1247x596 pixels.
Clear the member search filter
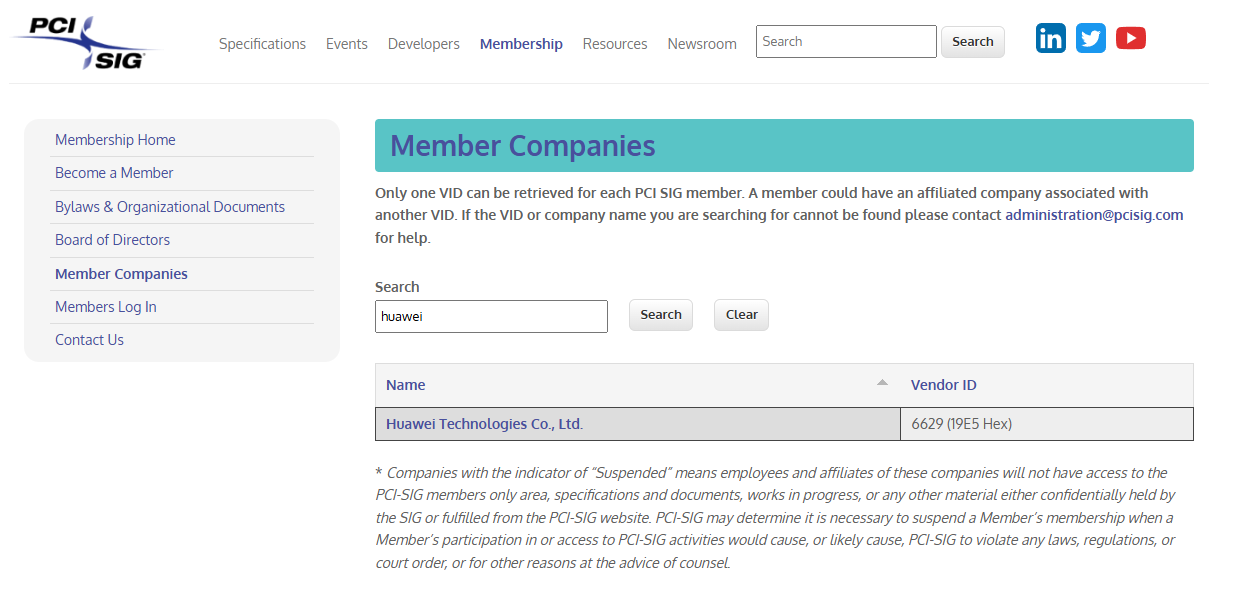[741, 315]
